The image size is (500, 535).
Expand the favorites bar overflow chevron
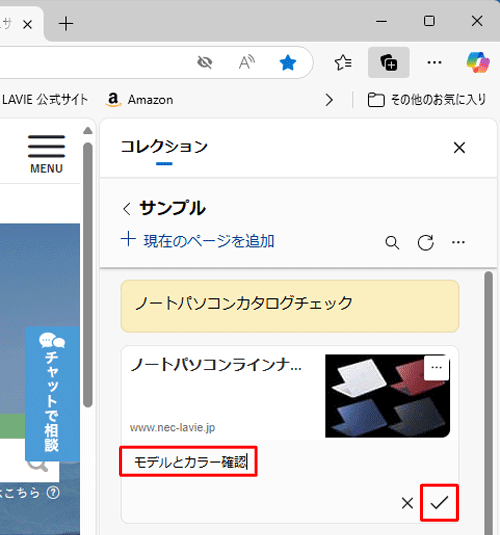click(x=329, y=100)
